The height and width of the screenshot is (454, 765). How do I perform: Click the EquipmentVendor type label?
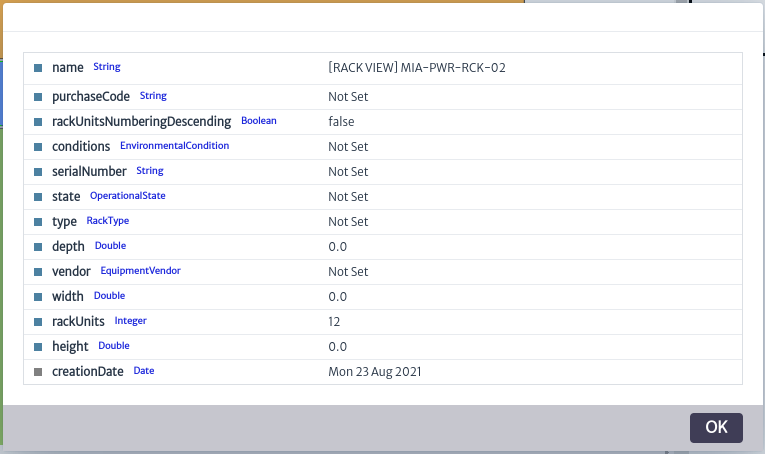point(141,271)
